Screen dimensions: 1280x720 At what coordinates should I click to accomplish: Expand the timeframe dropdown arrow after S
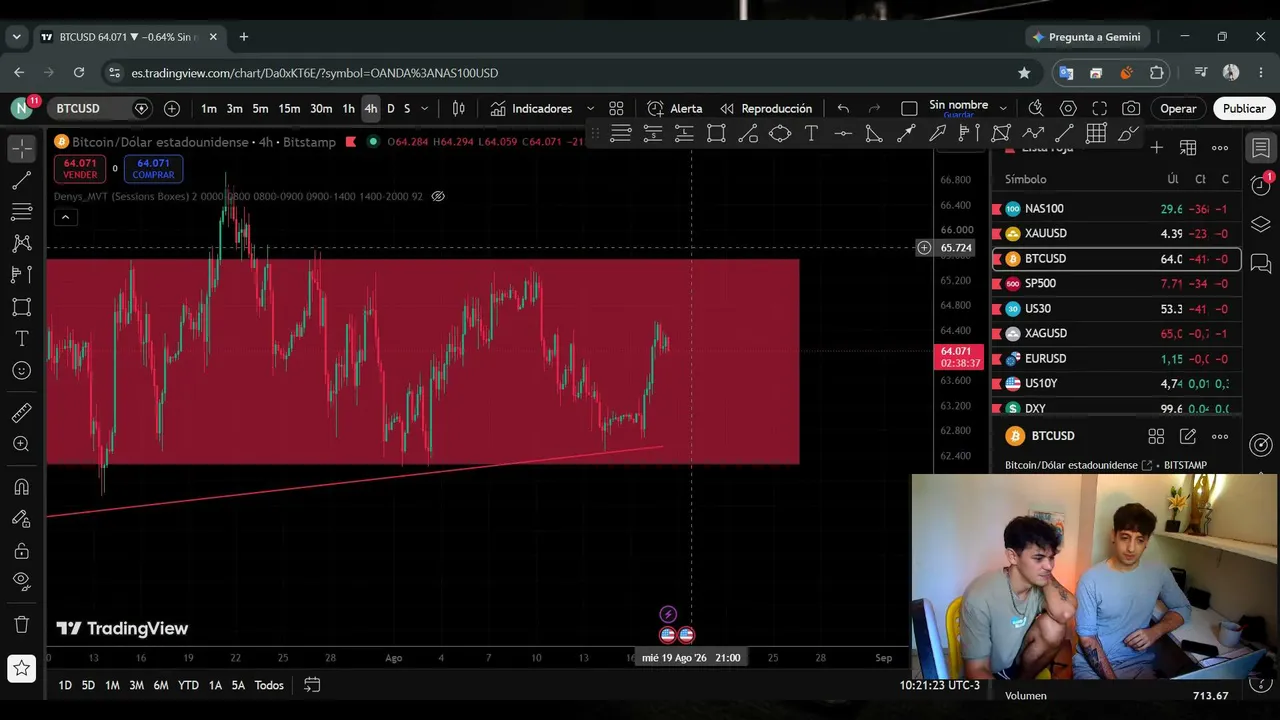(x=424, y=108)
